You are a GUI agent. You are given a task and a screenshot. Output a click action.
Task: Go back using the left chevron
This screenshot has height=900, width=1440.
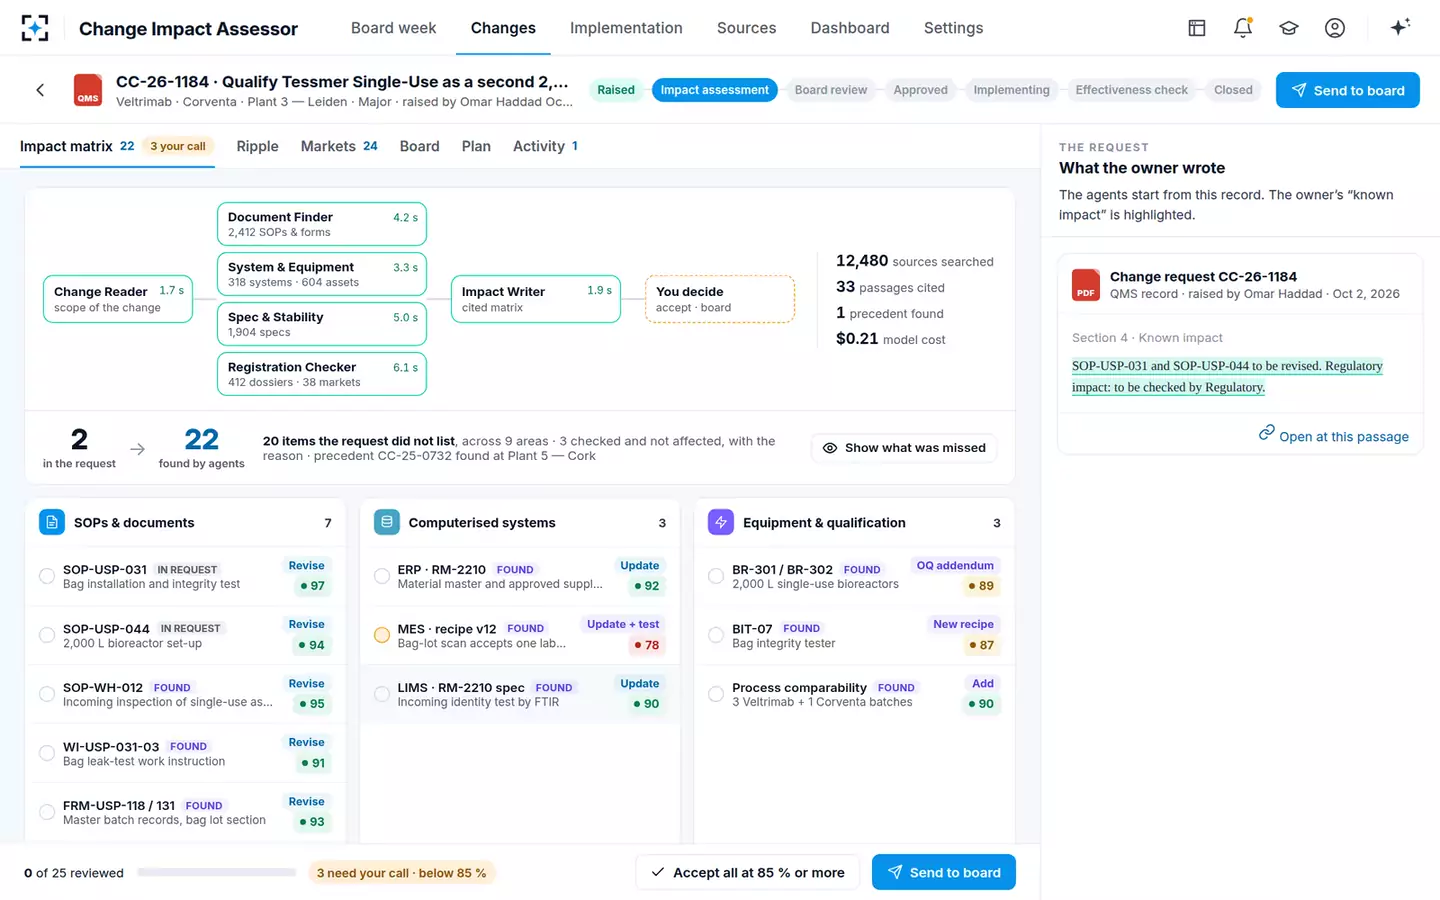(40, 90)
